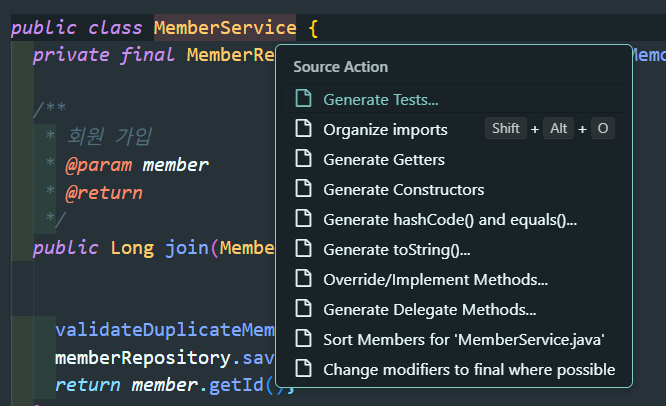Image resolution: width=666 pixels, height=406 pixels.
Task: Select Generate Delegate Methods... item
Action: tap(430, 309)
